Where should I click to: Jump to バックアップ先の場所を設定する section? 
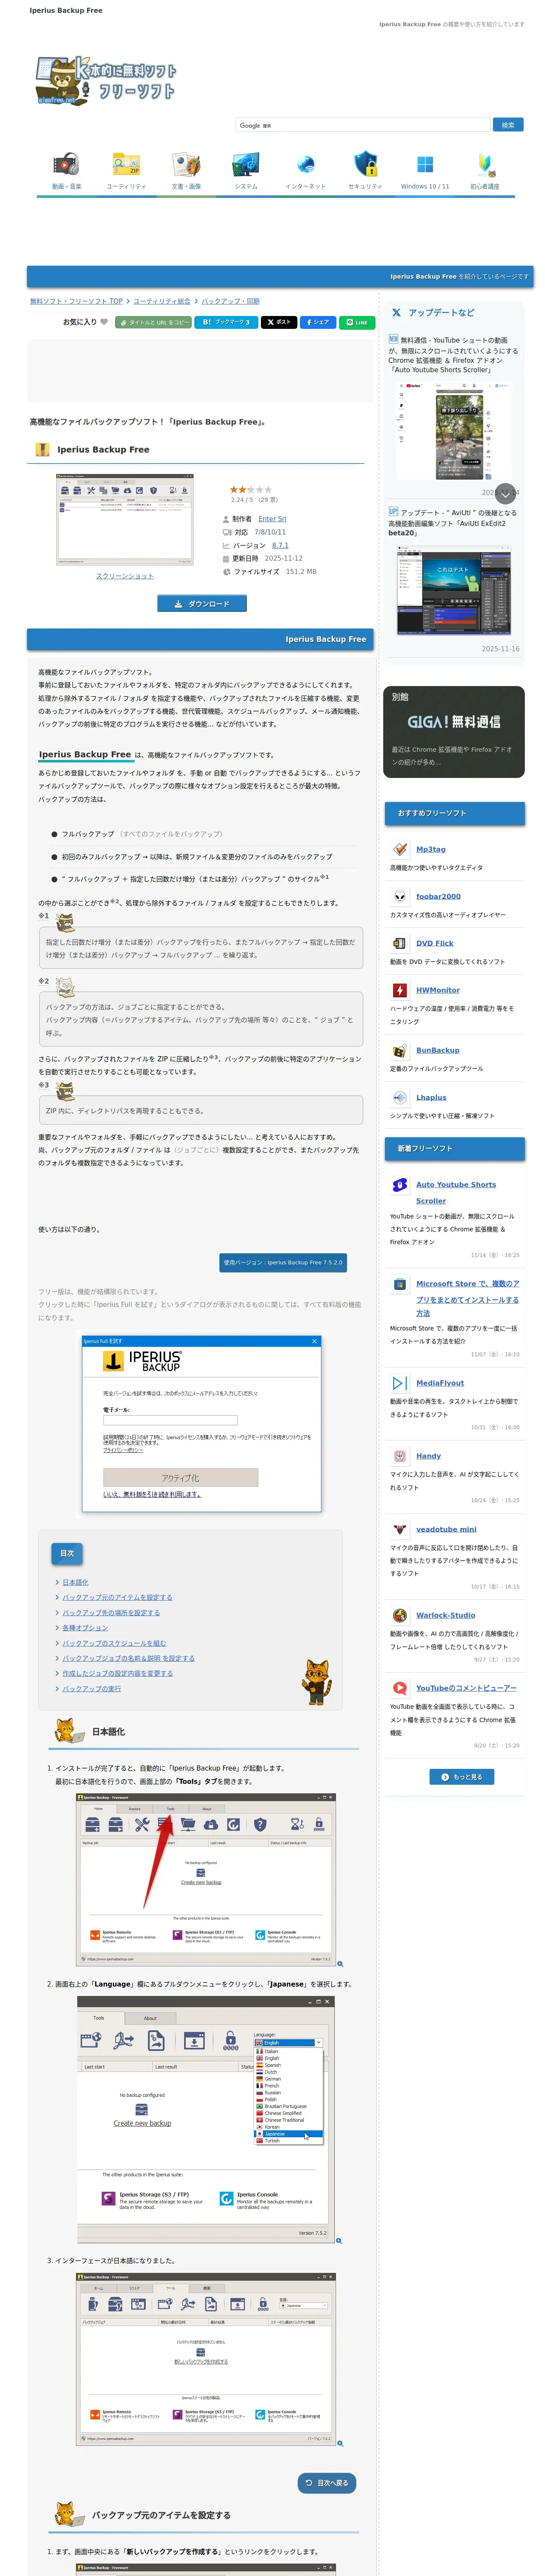pyautogui.click(x=111, y=1612)
